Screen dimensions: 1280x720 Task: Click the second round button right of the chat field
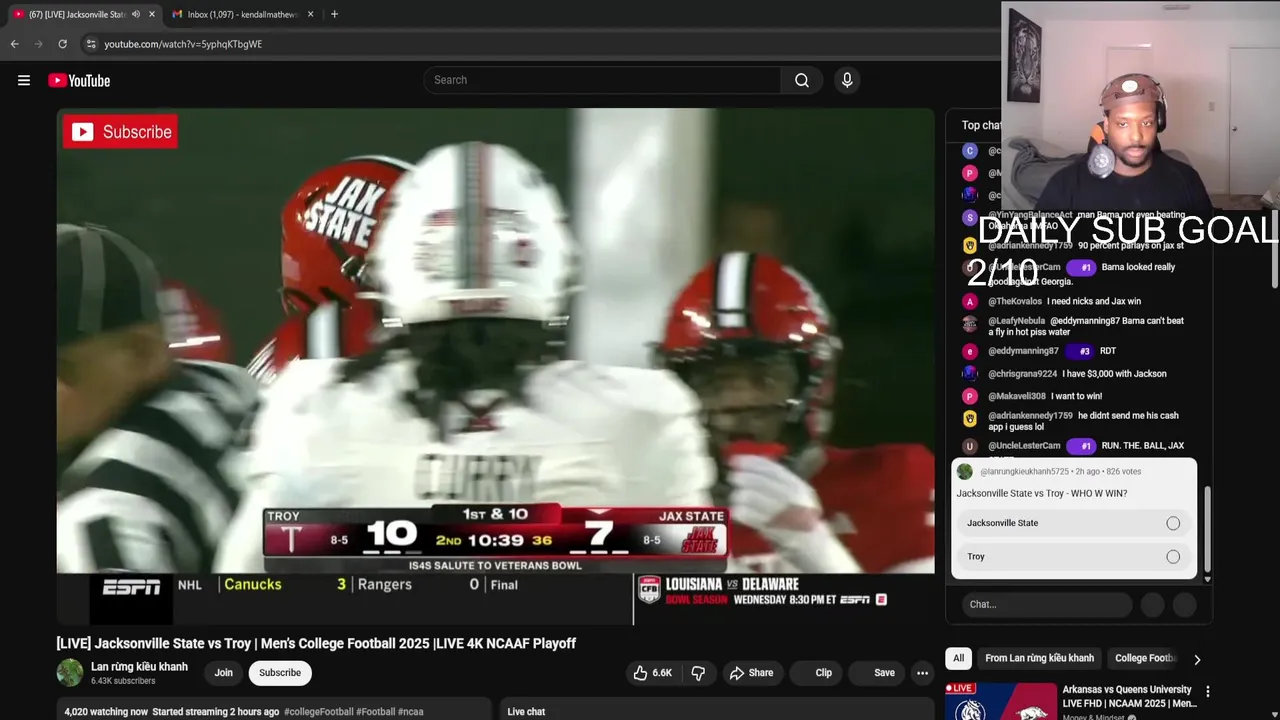1184,604
